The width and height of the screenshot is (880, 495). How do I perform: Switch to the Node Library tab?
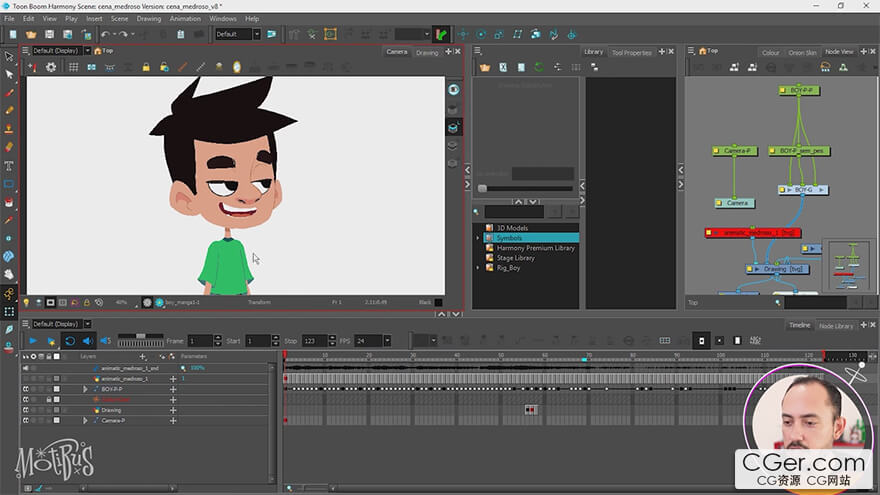pos(836,326)
